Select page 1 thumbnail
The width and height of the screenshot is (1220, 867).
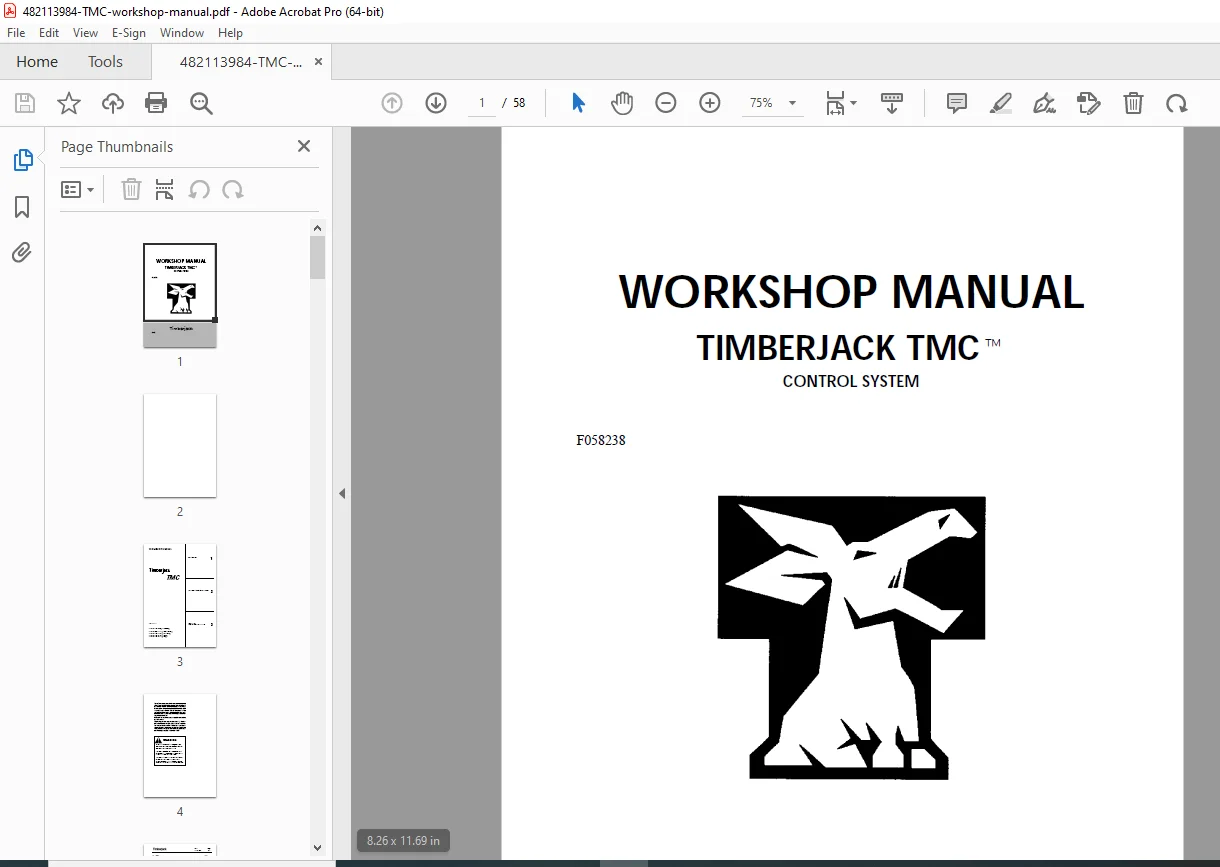click(x=180, y=295)
